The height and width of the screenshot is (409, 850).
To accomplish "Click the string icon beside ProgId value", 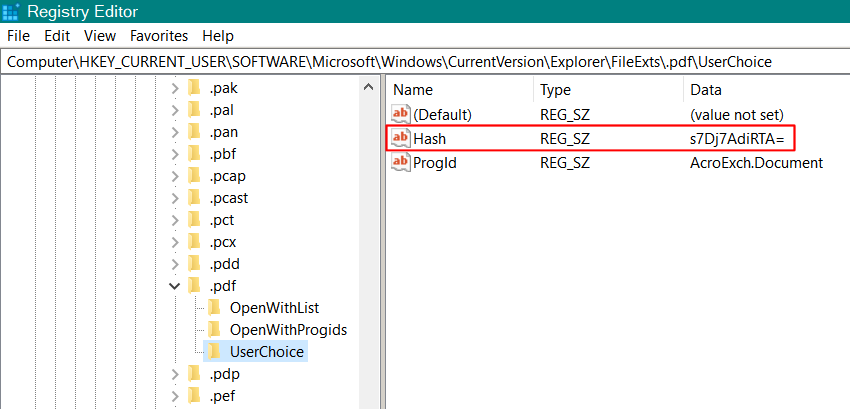I will (x=401, y=162).
